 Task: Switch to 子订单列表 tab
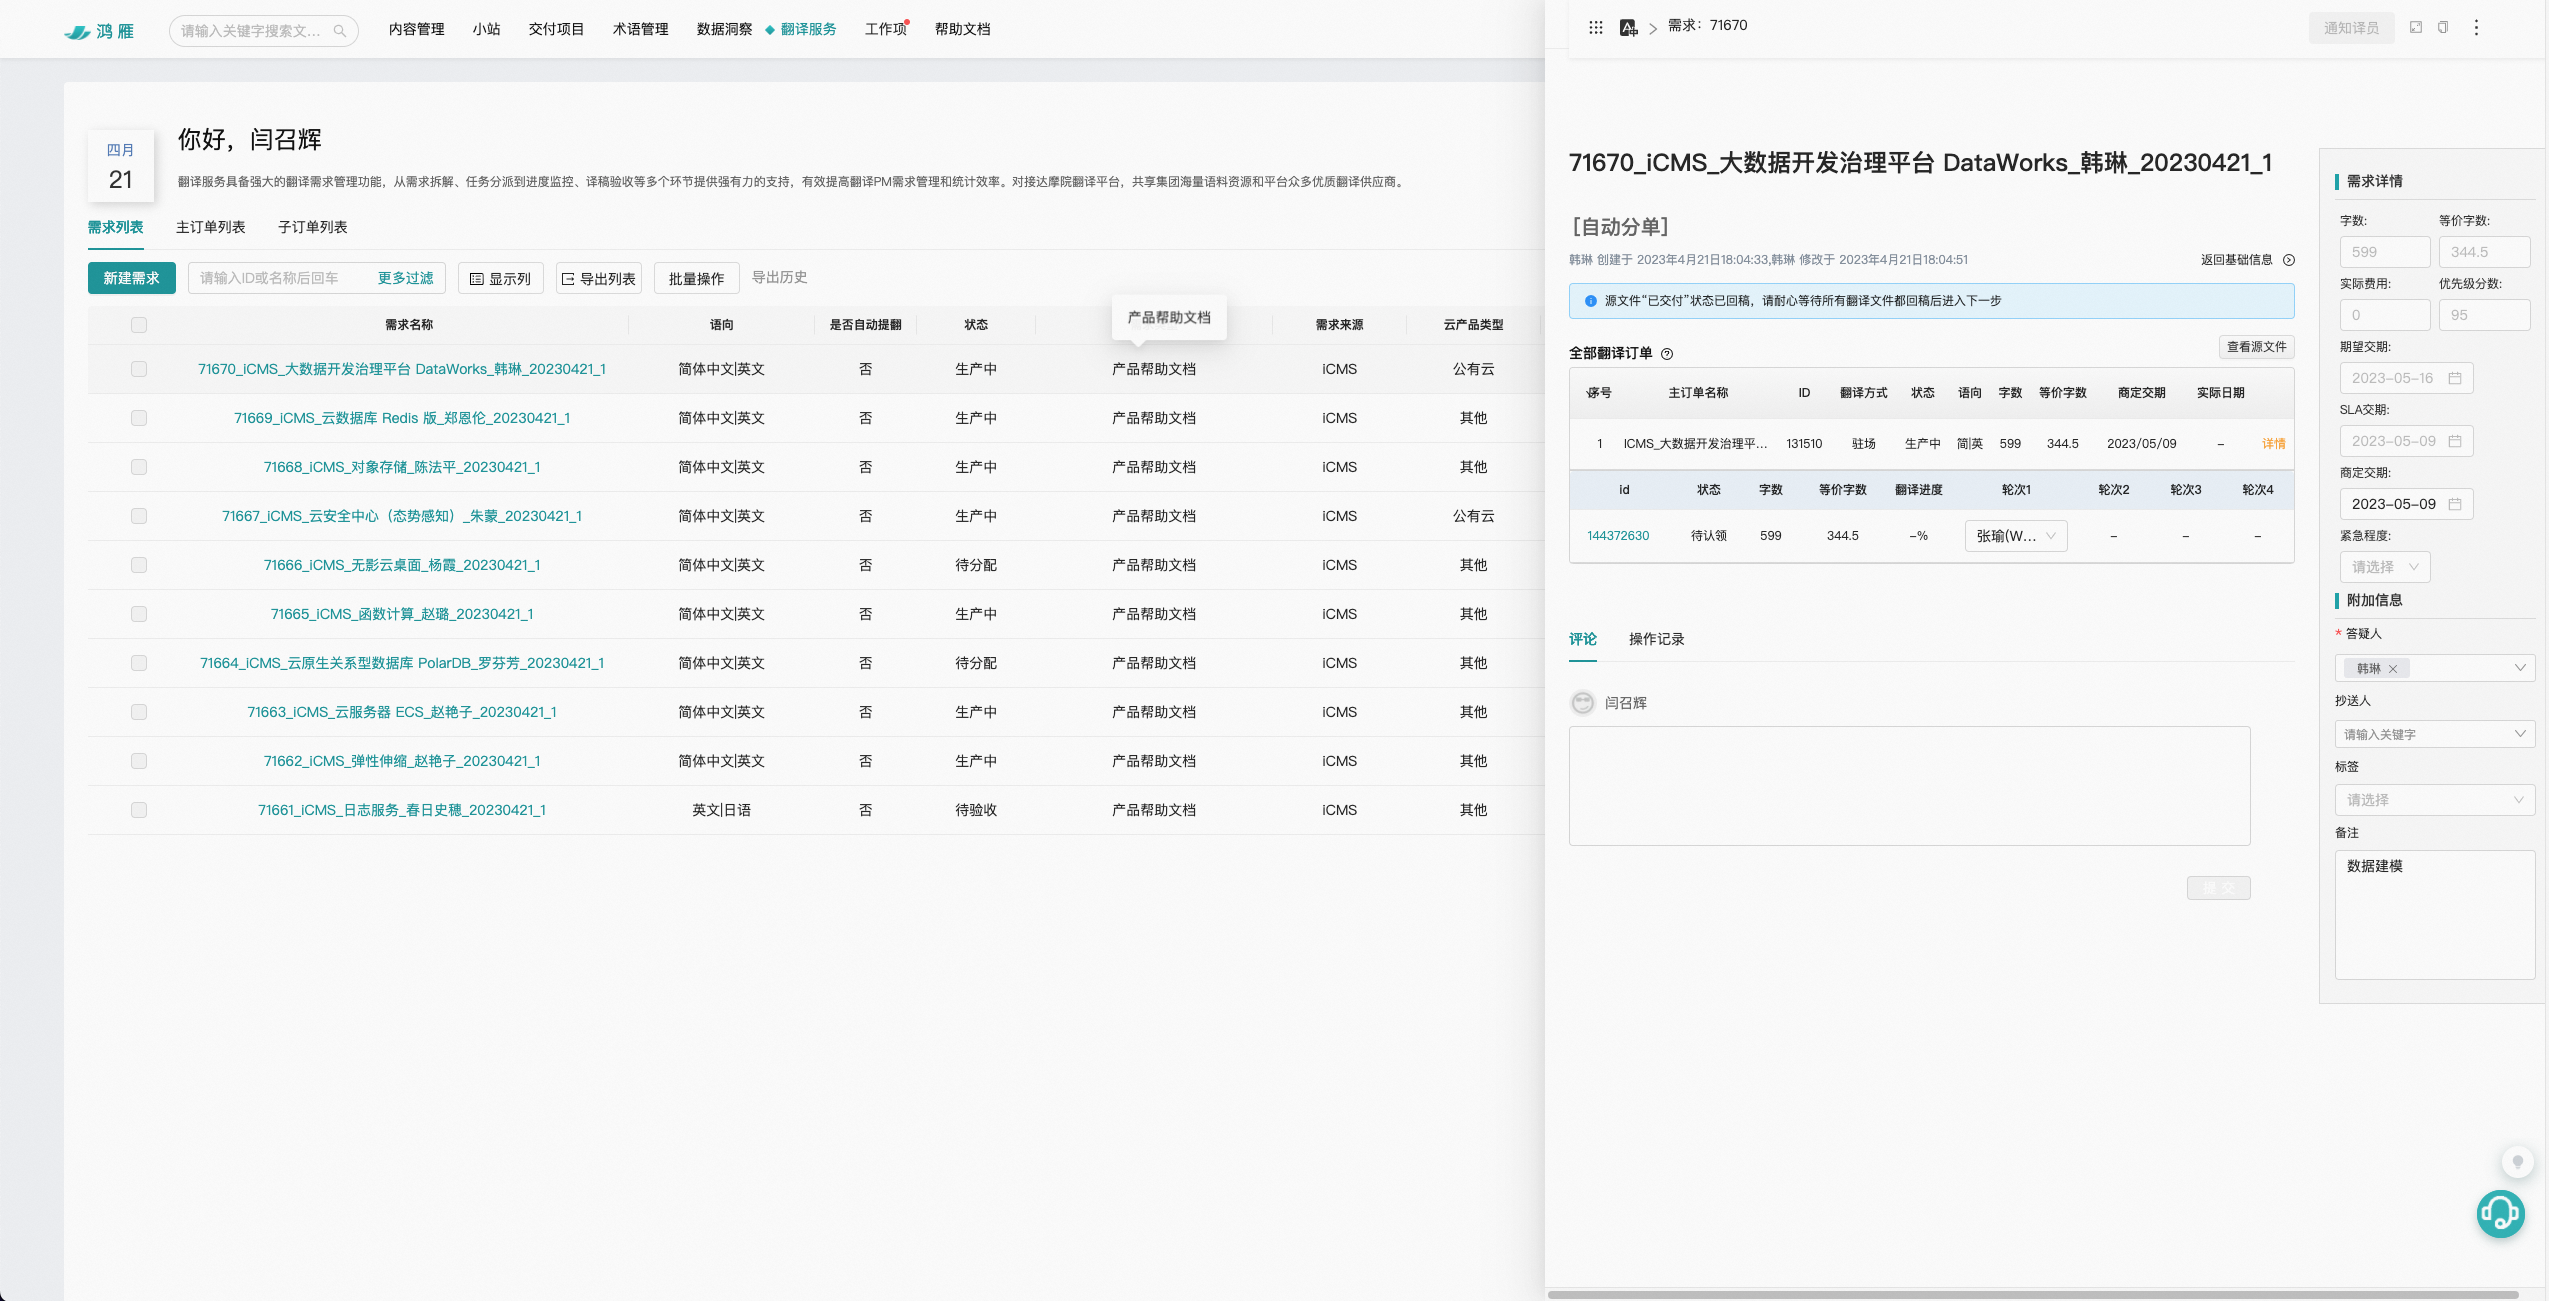(x=312, y=227)
